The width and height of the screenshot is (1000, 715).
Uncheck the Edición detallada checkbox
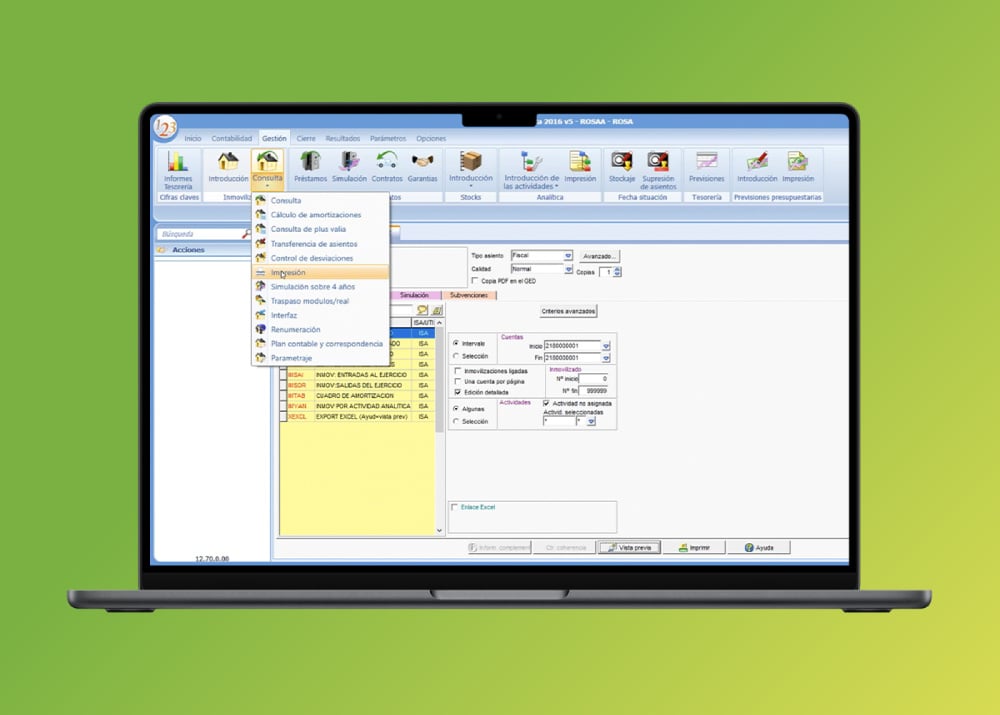click(457, 392)
